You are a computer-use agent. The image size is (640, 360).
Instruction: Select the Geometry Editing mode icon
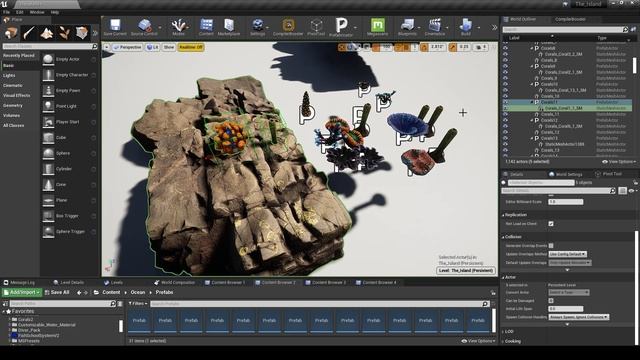(82, 33)
